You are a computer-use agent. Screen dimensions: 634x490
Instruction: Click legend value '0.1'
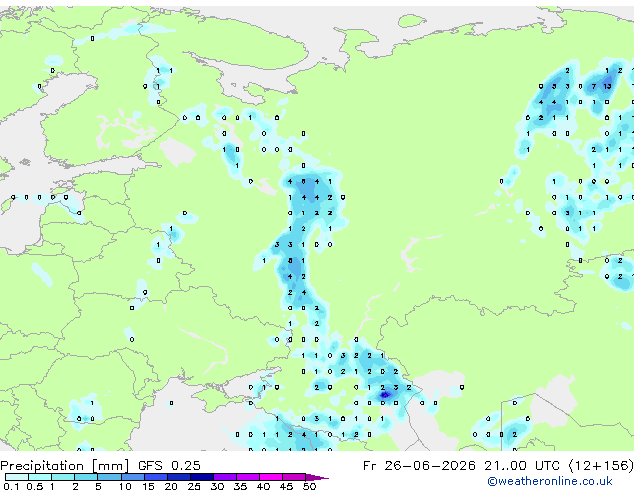pos(11,486)
